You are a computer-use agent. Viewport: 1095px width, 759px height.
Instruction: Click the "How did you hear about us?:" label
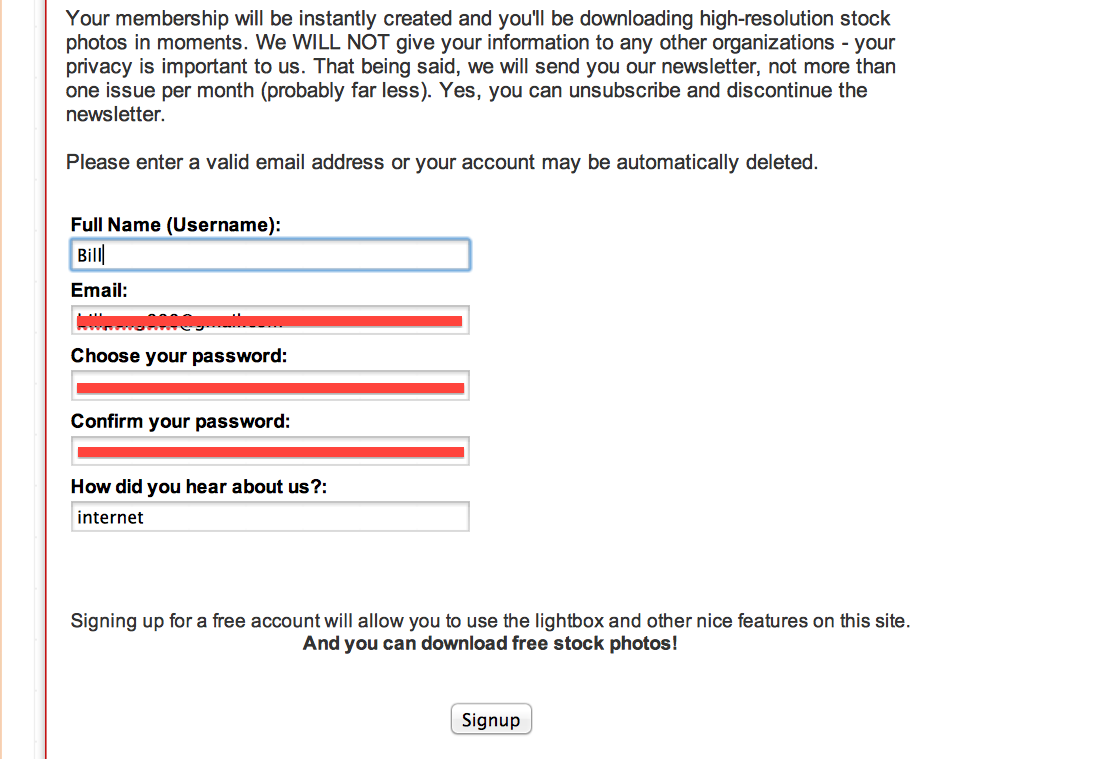pyautogui.click(x=198, y=487)
